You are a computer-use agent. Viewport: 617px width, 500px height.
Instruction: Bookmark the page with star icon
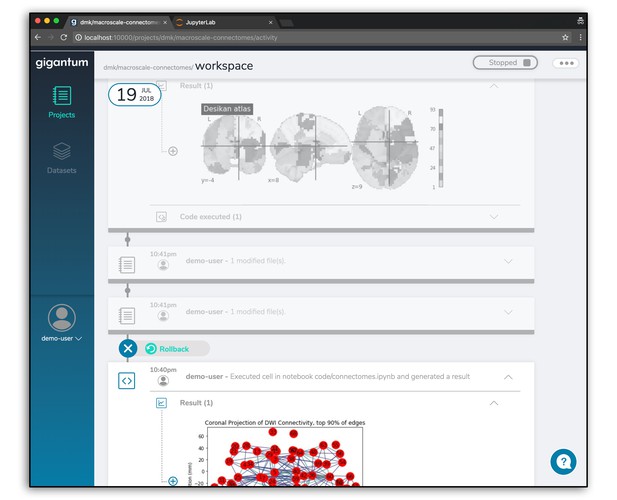[565, 37]
